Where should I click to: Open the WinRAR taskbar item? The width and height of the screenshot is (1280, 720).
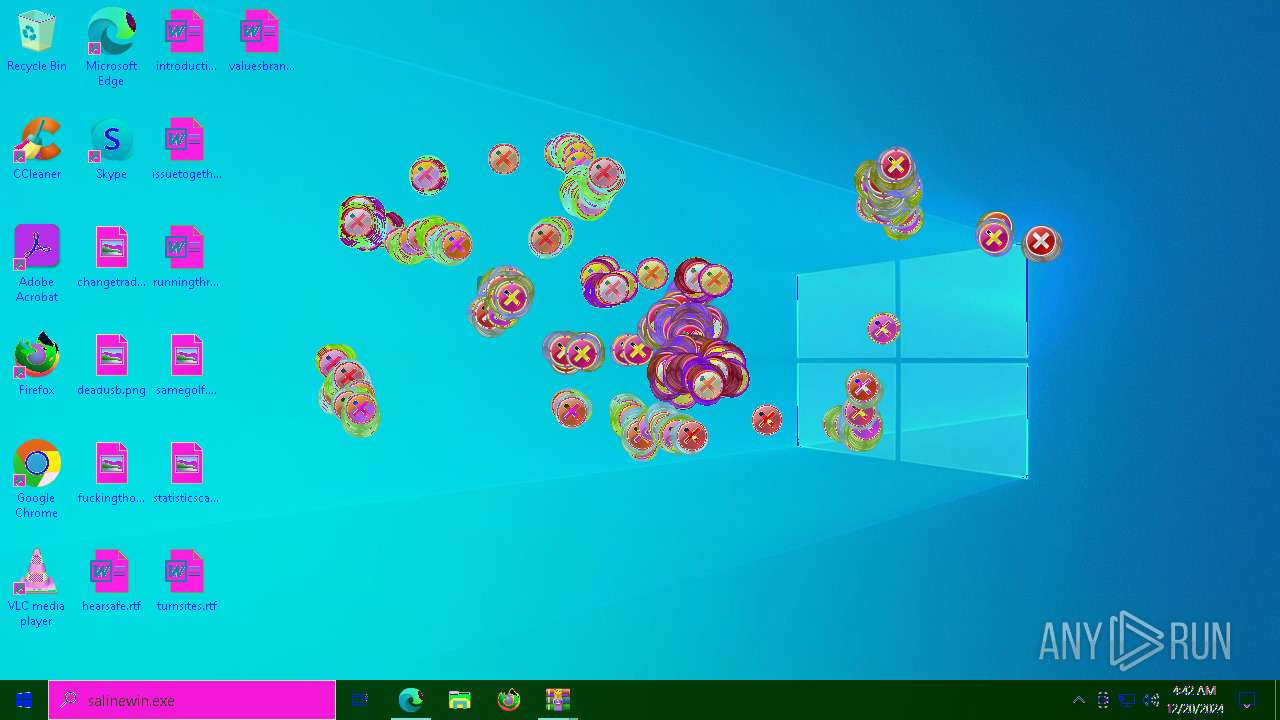pos(558,700)
